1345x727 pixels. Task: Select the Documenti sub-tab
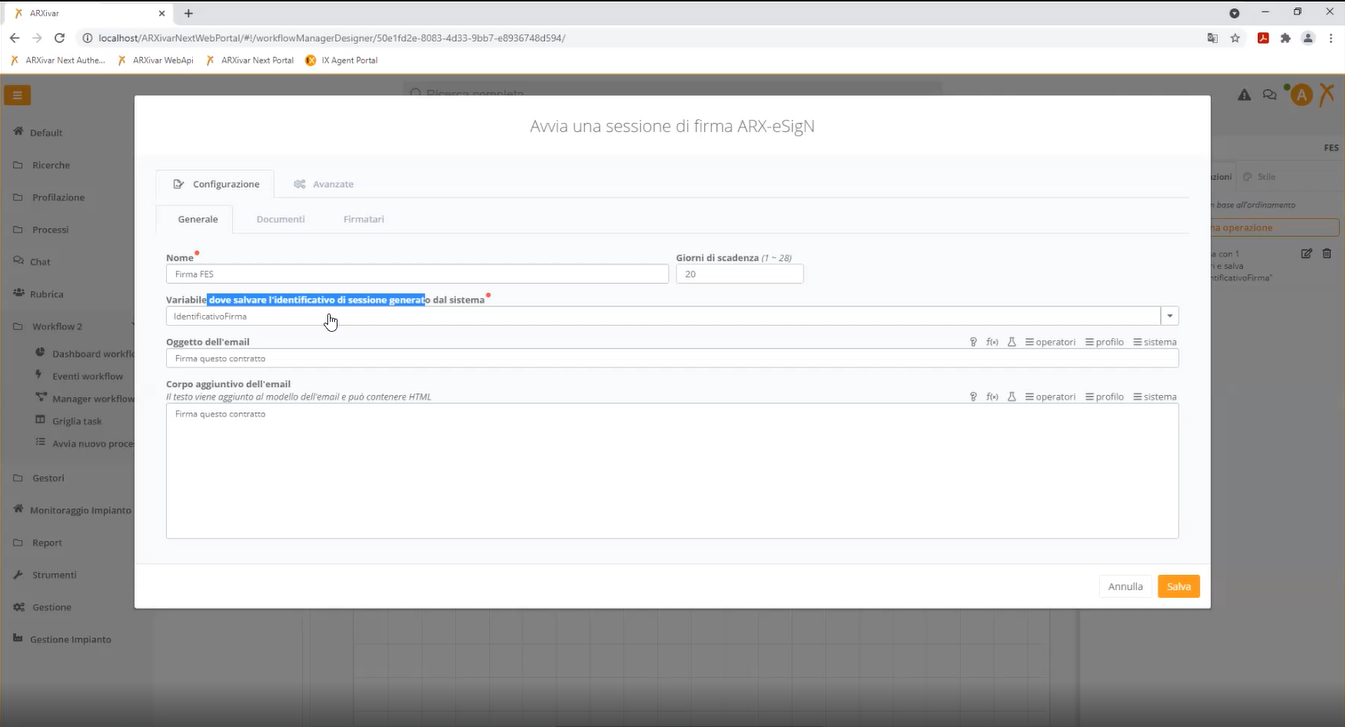click(x=280, y=219)
